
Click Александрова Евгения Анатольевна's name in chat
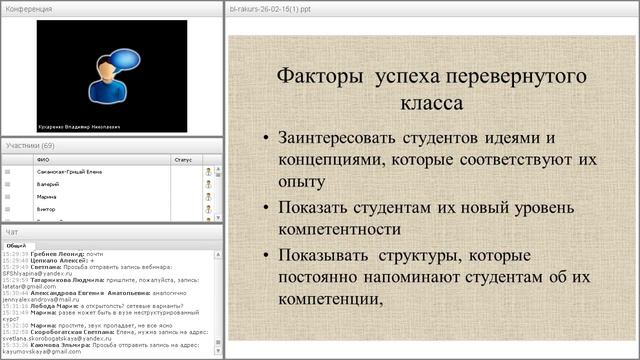(x=90, y=293)
